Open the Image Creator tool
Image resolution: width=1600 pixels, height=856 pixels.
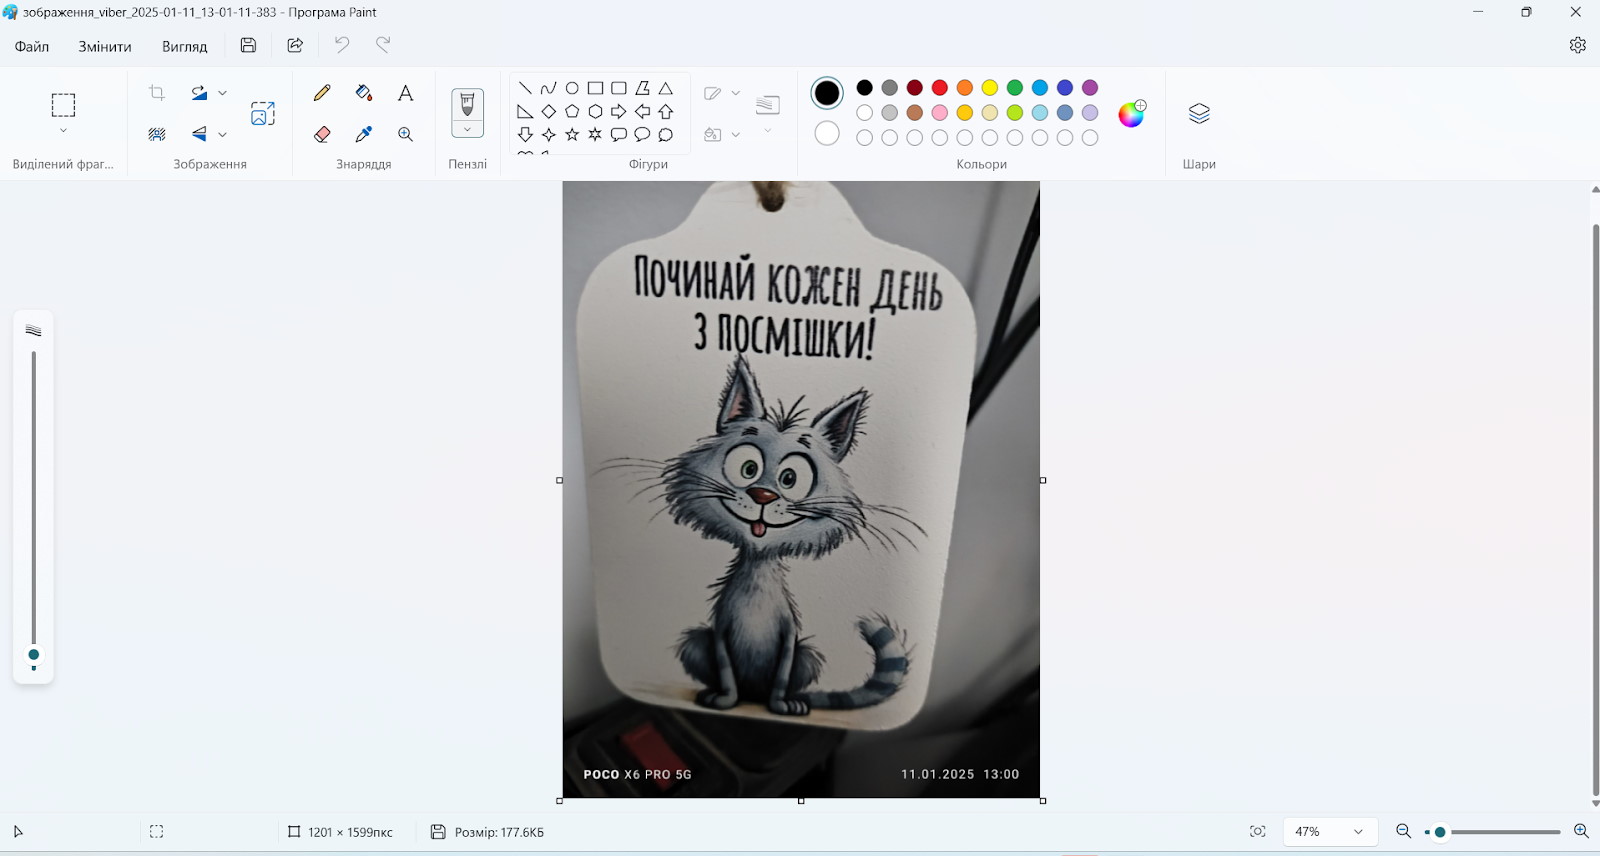263,113
